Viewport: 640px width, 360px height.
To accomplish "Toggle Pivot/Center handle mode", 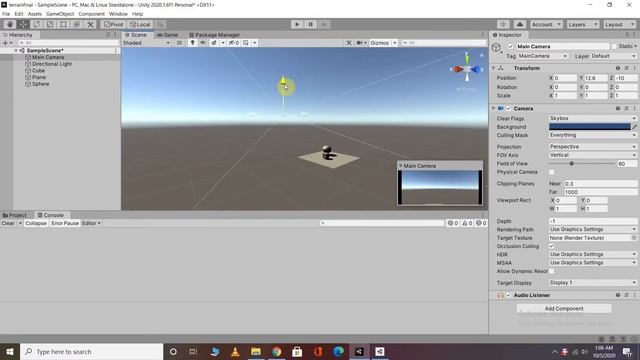I will [x=113, y=24].
